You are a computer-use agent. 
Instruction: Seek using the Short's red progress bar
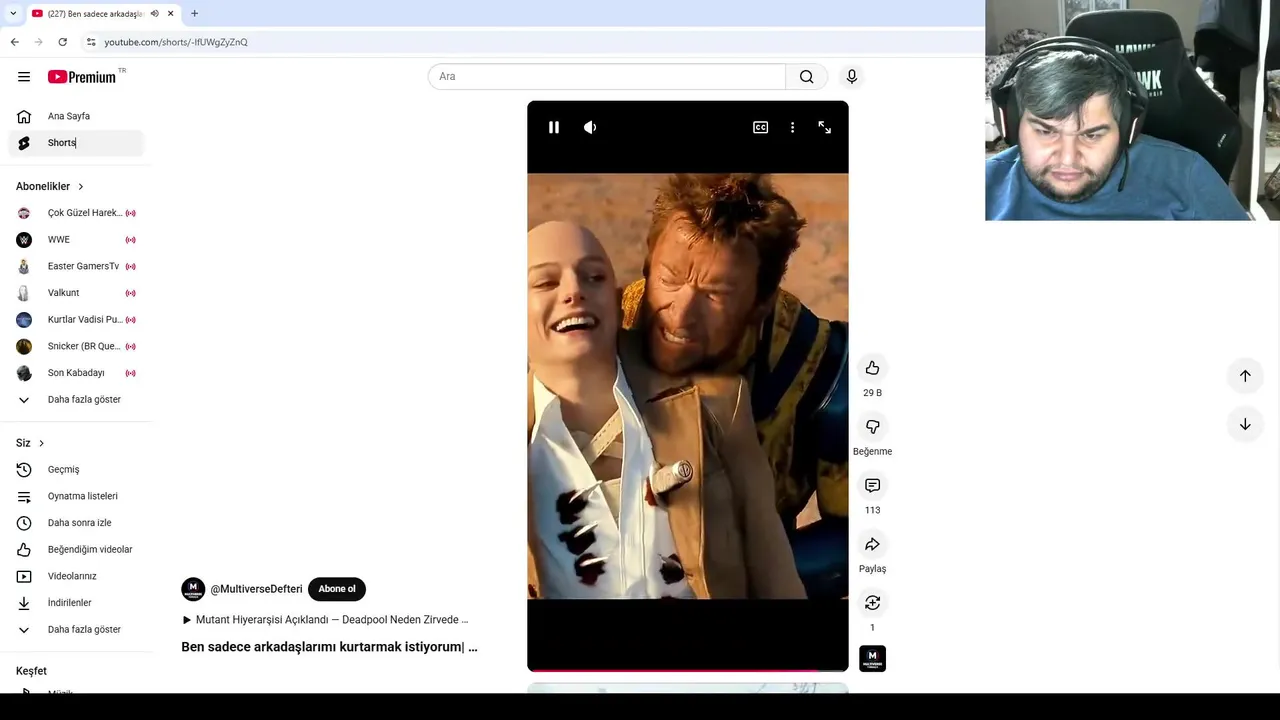pos(688,670)
